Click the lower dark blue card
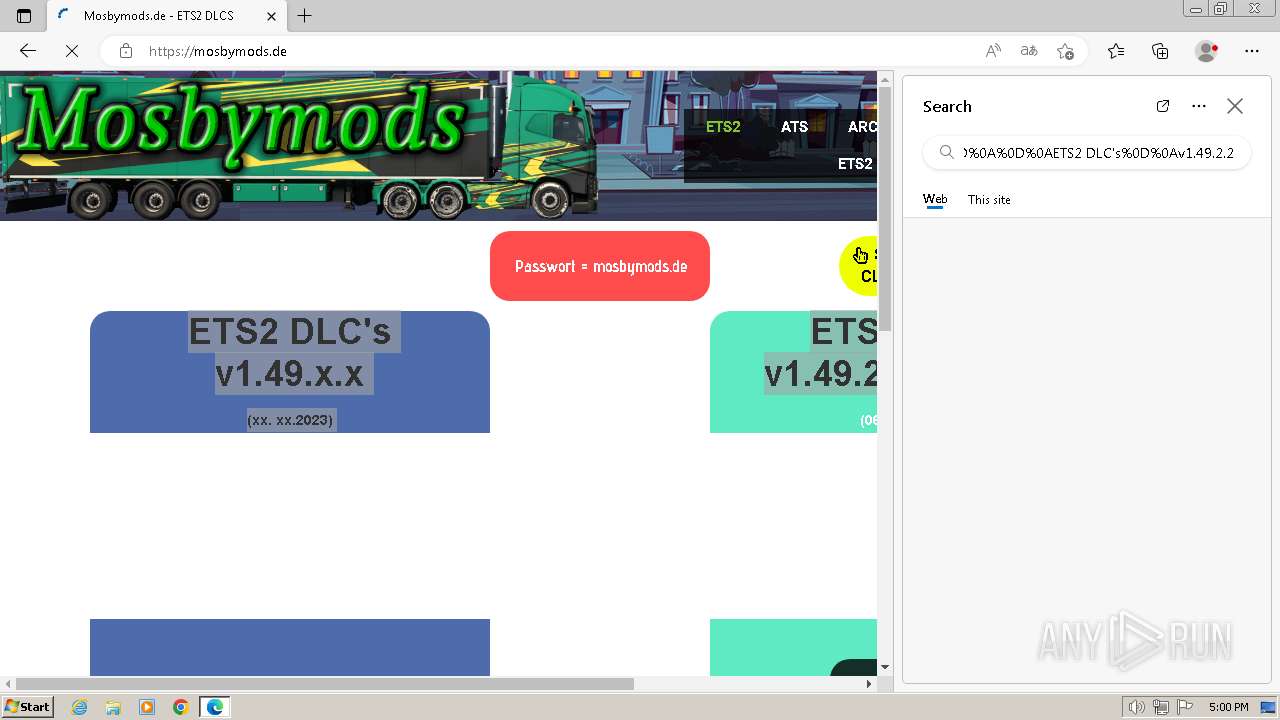The height and width of the screenshot is (720, 1280). (290, 647)
